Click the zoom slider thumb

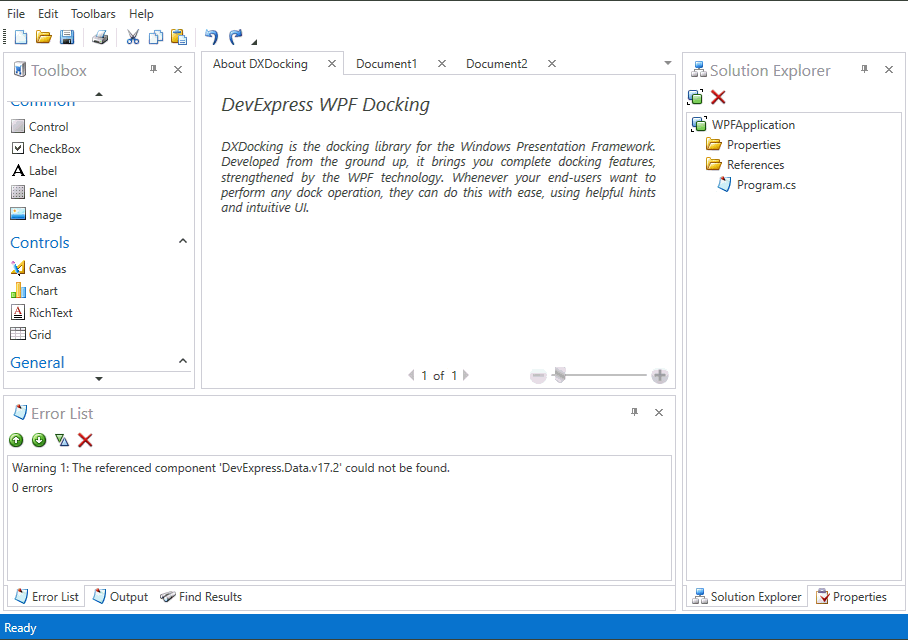pos(559,375)
